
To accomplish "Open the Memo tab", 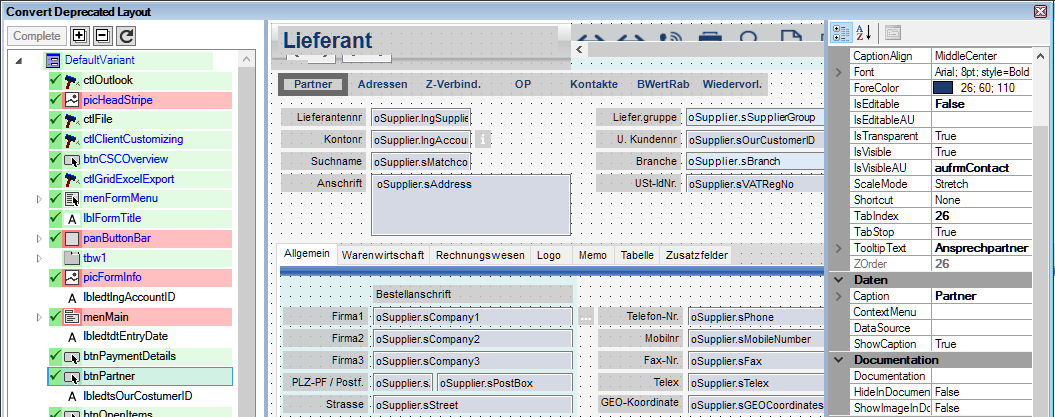I will (593, 255).
